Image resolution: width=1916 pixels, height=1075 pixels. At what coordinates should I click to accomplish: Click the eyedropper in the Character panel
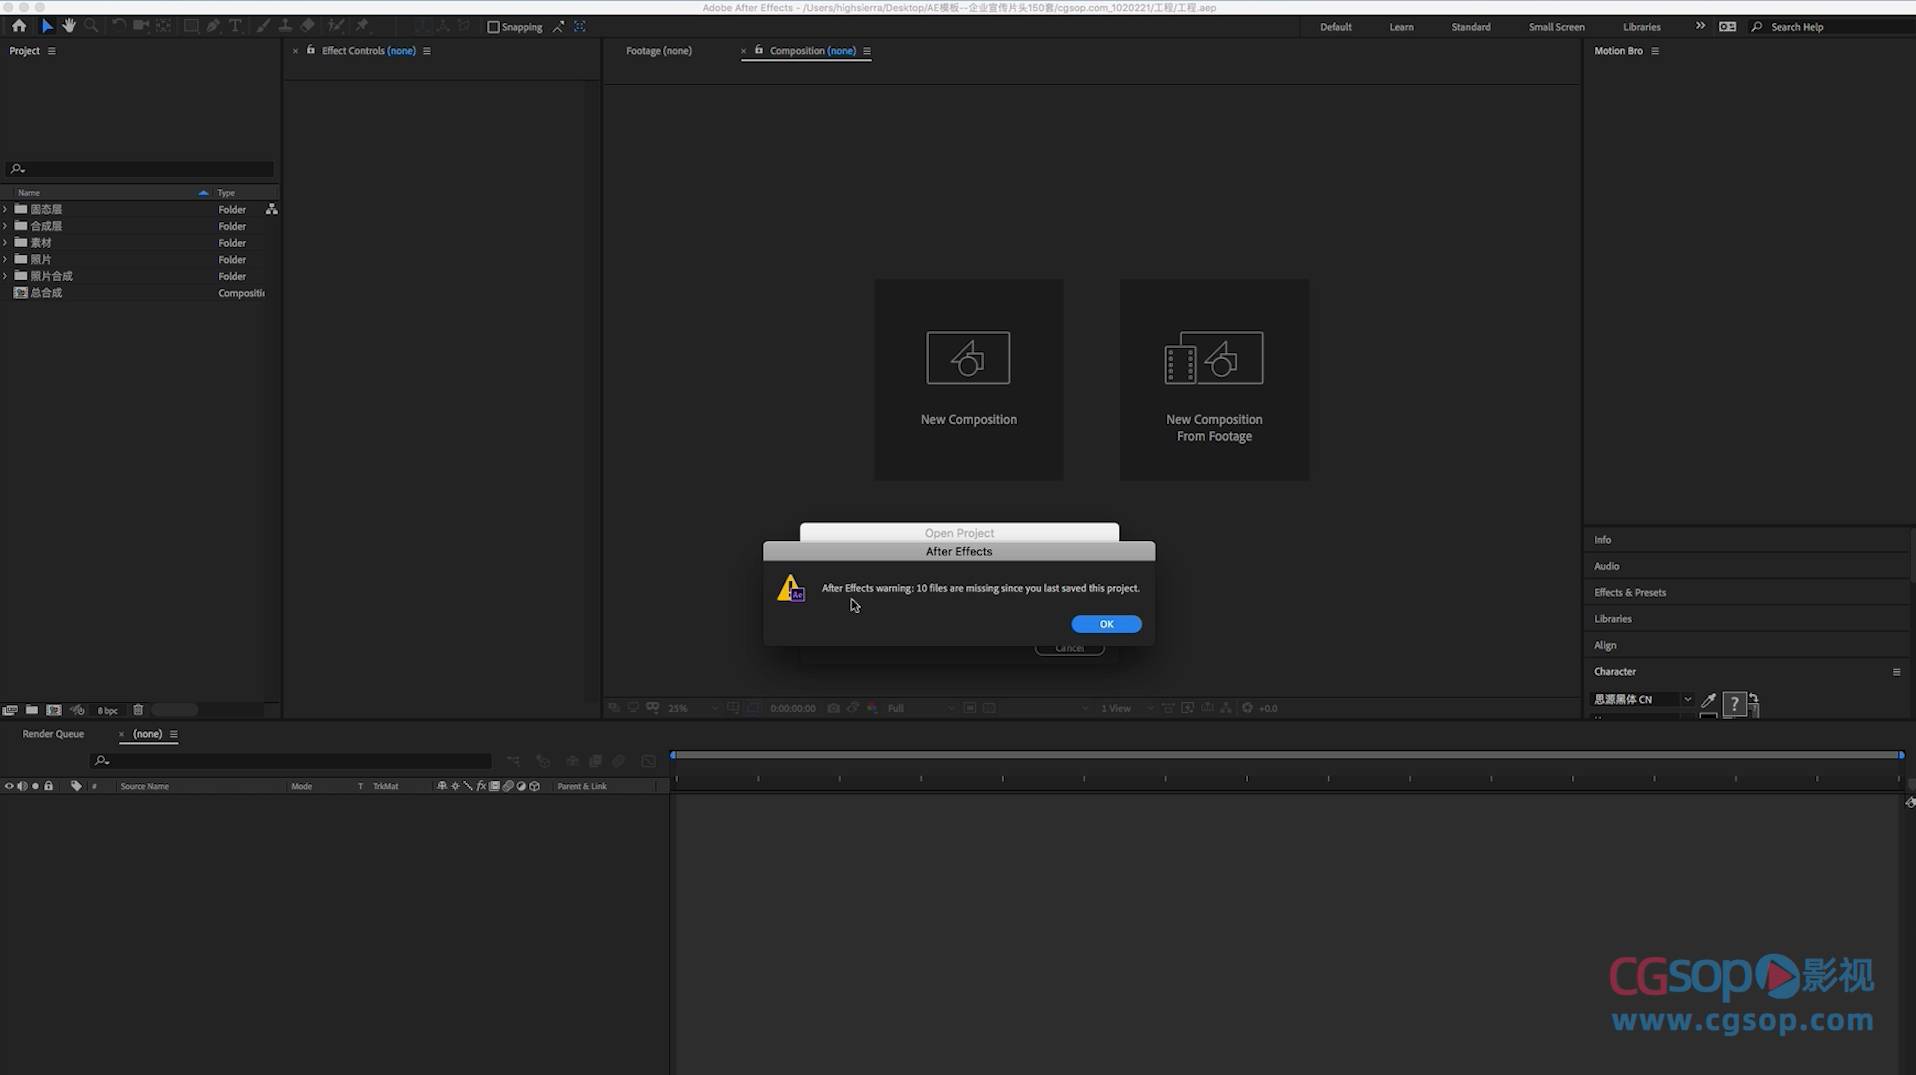pyautogui.click(x=1708, y=700)
